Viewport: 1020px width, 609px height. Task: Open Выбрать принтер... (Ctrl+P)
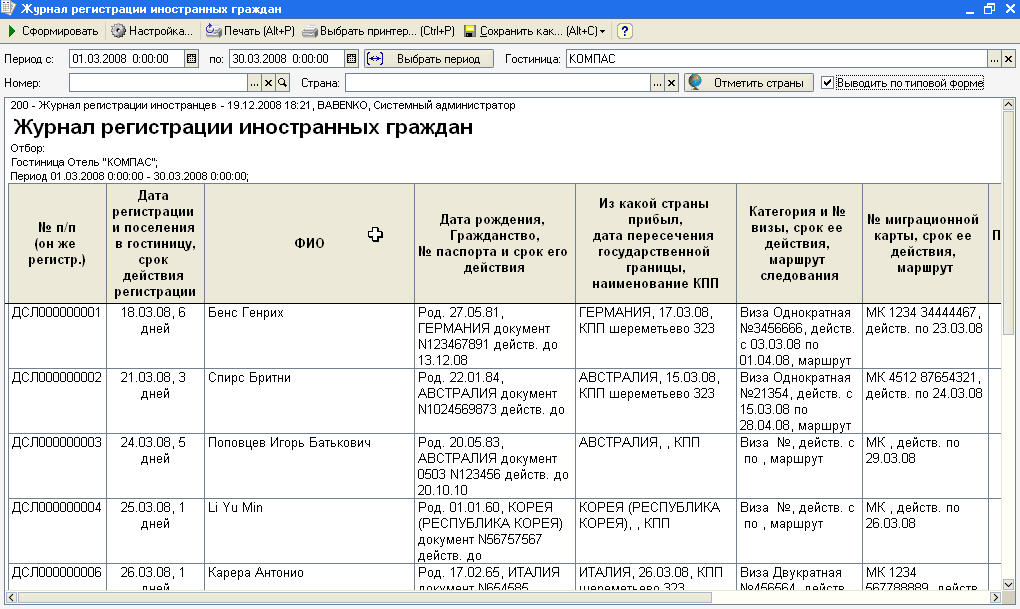point(378,31)
